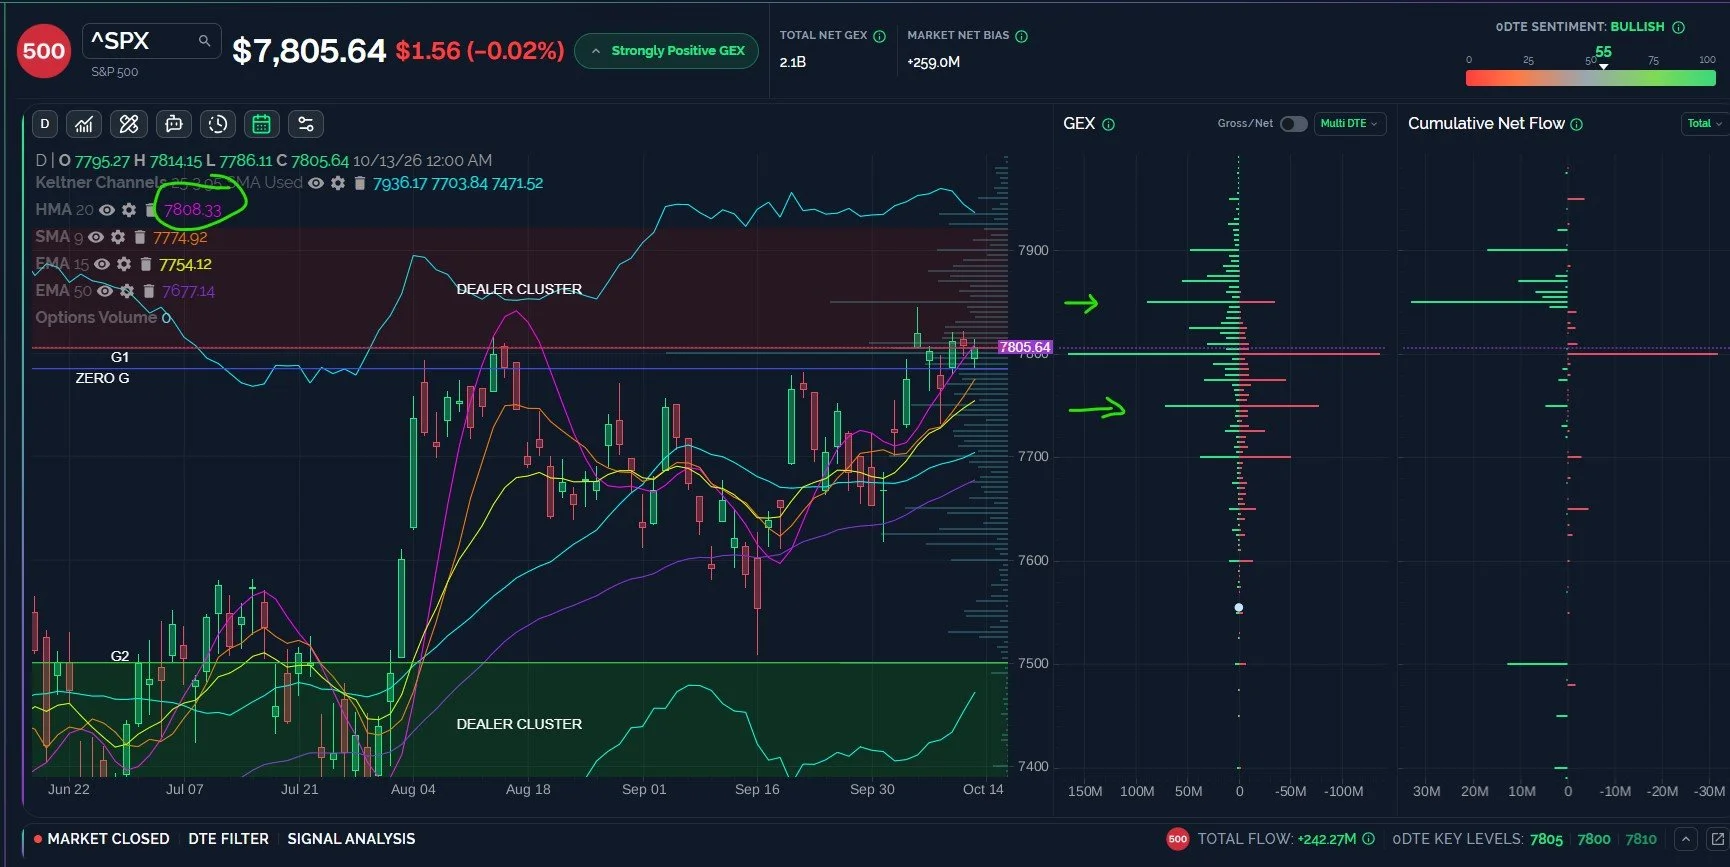Open the D timeframe selector
Viewport: 1730px width, 867px height.
point(45,124)
